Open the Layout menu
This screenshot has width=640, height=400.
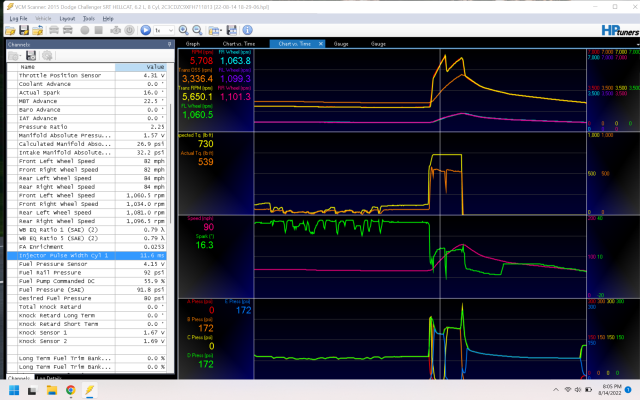pyautogui.click(x=66, y=18)
